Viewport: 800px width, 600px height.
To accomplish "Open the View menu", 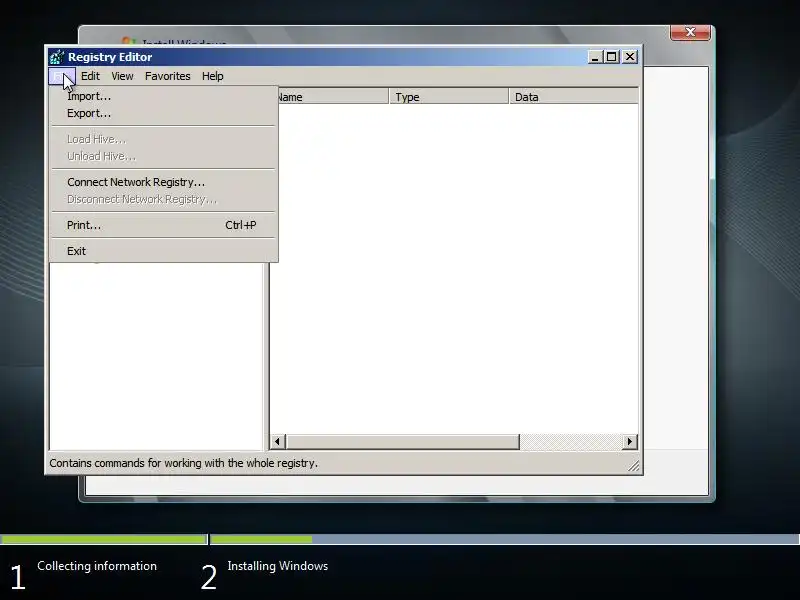I will [122, 76].
